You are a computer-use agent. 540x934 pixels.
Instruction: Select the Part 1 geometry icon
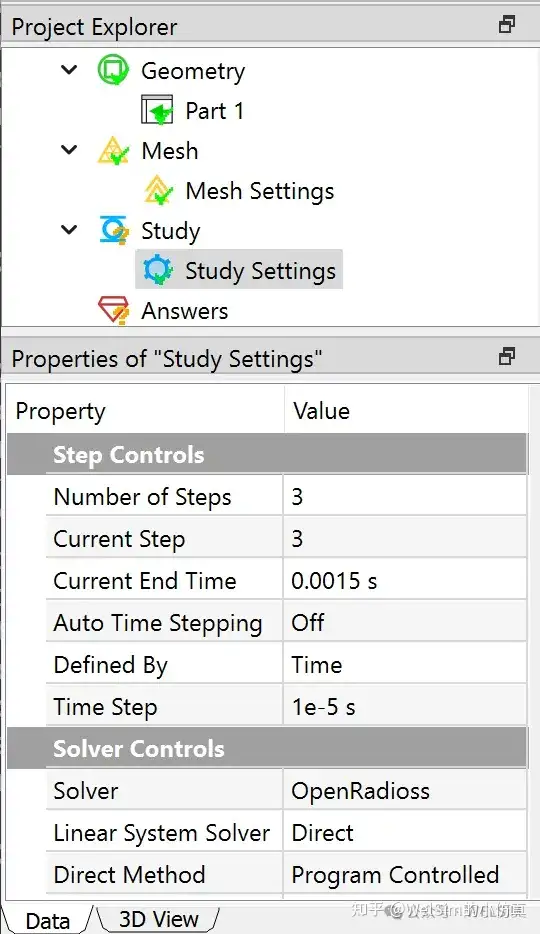pyautogui.click(x=158, y=110)
